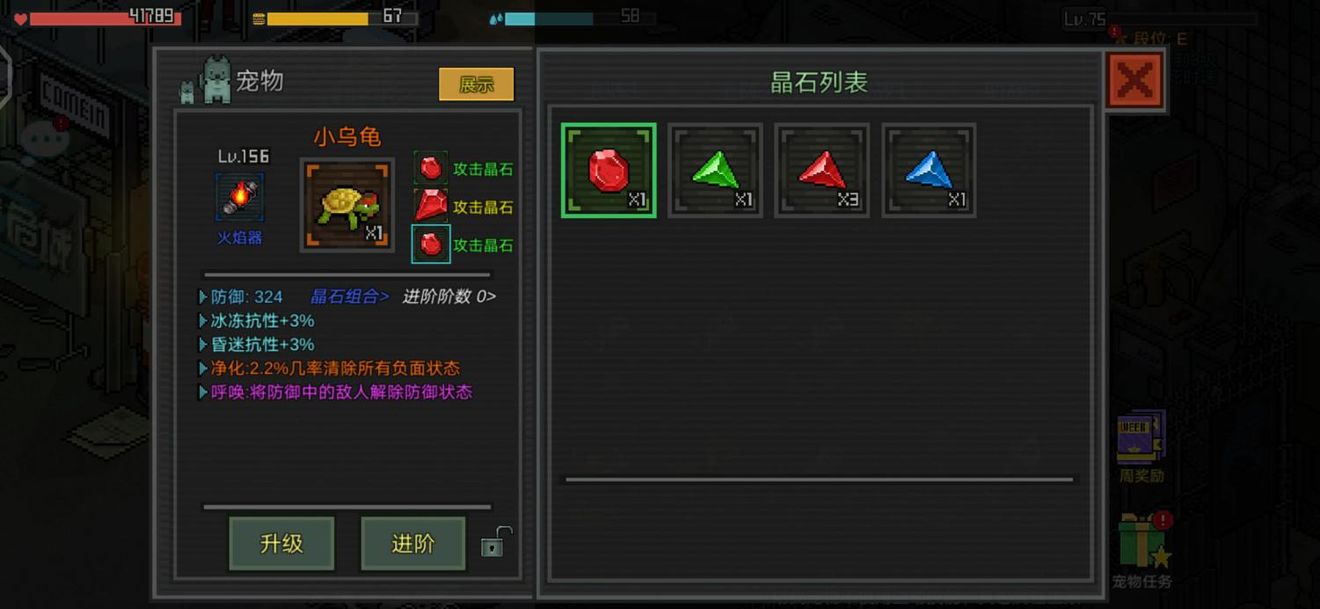Screen dimensions: 1320x609
Task: Expand 进阶阶数 advancement level details
Action: [x=449, y=296]
